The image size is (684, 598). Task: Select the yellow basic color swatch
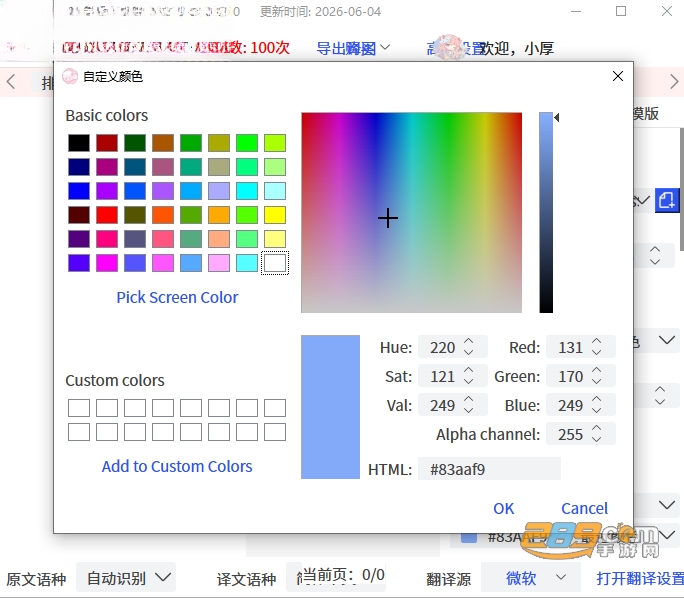(x=275, y=215)
